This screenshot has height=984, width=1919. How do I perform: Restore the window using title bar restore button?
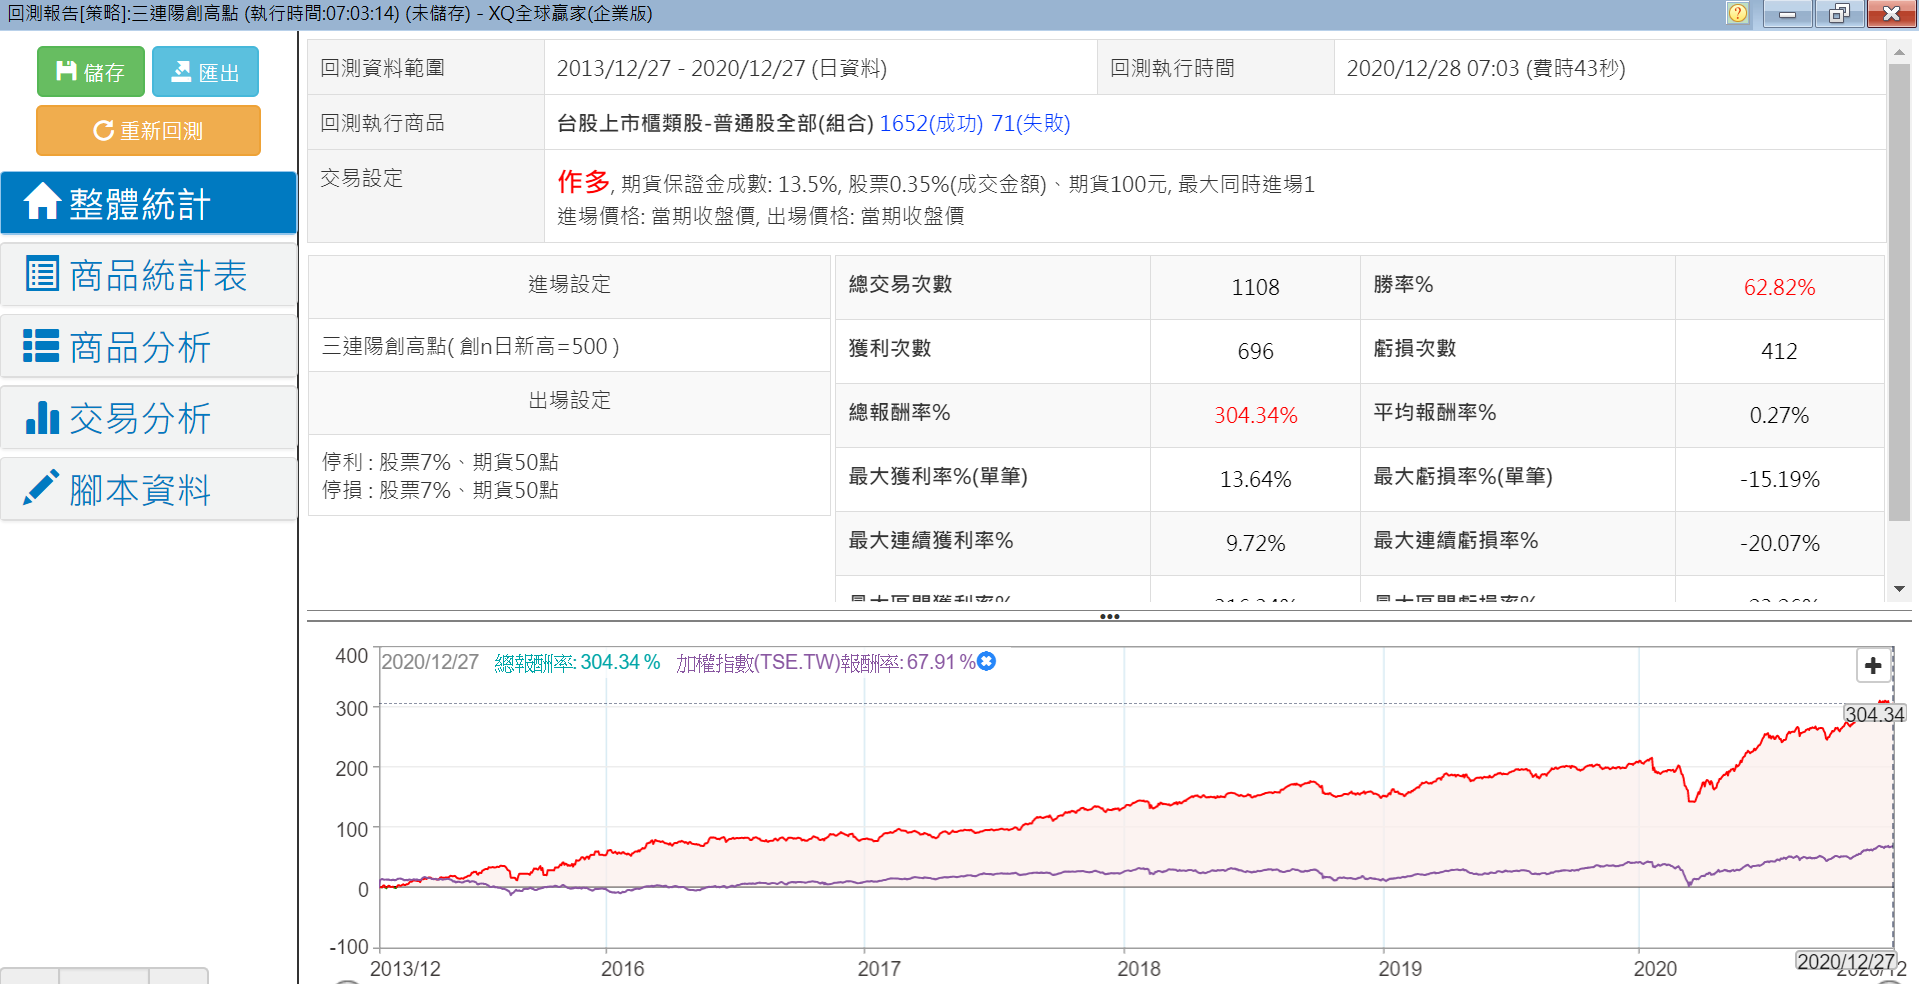(1838, 13)
